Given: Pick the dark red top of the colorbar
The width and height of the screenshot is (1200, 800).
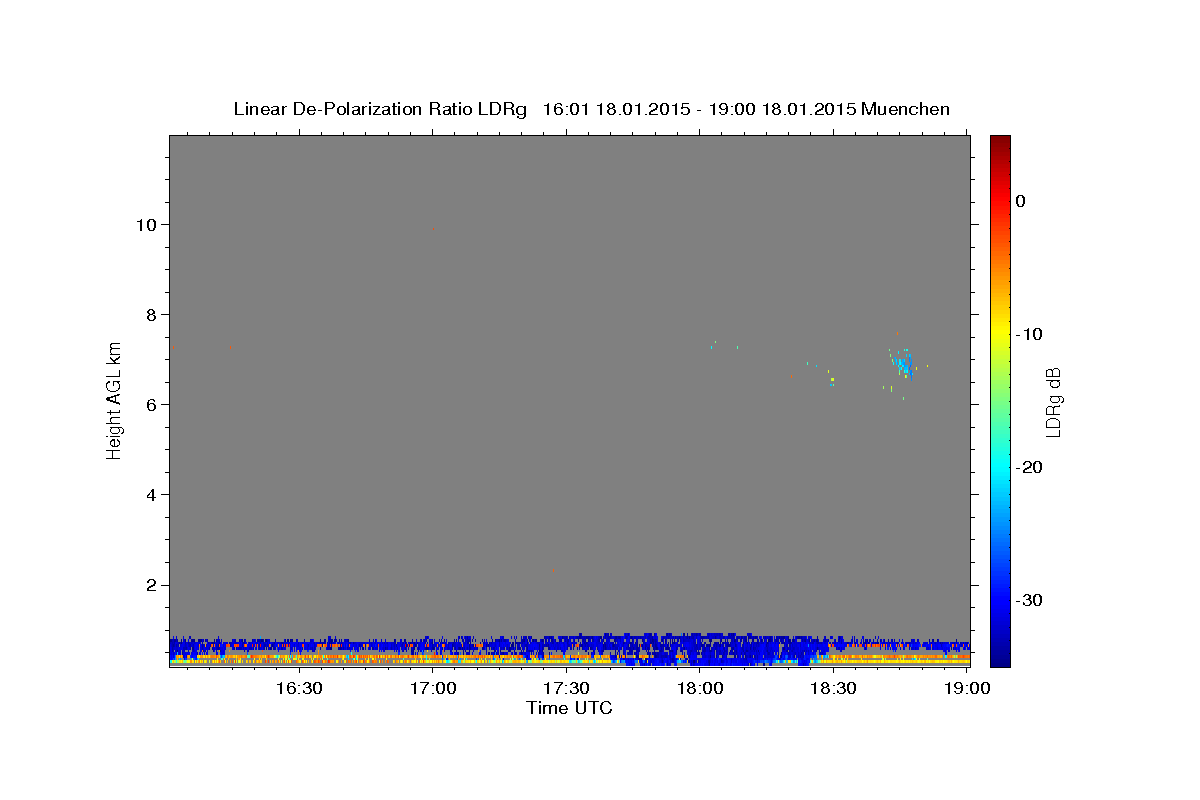Looking at the screenshot, I should [1000, 143].
